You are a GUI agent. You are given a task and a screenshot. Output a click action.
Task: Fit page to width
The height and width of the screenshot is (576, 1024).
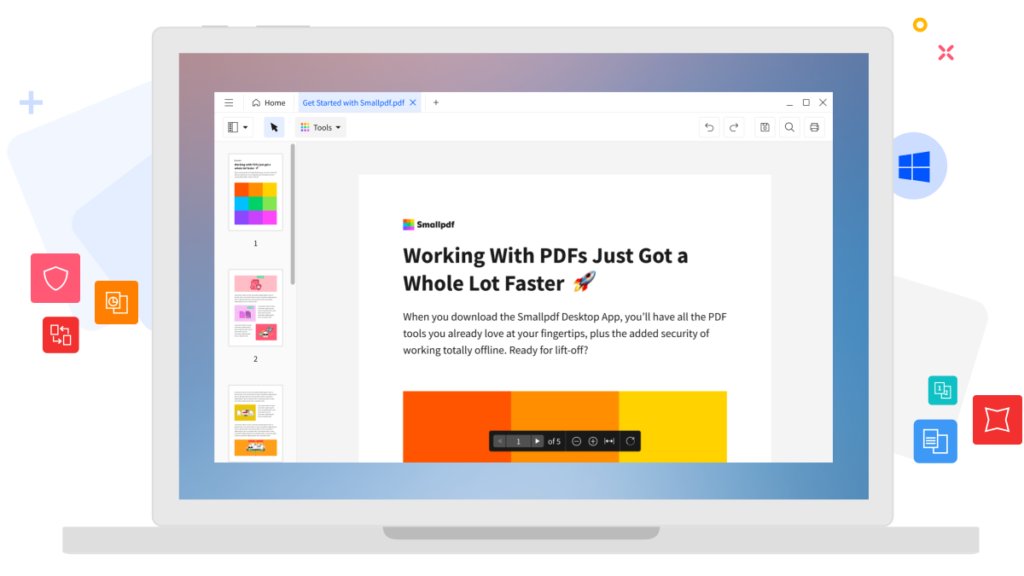click(x=610, y=441)
